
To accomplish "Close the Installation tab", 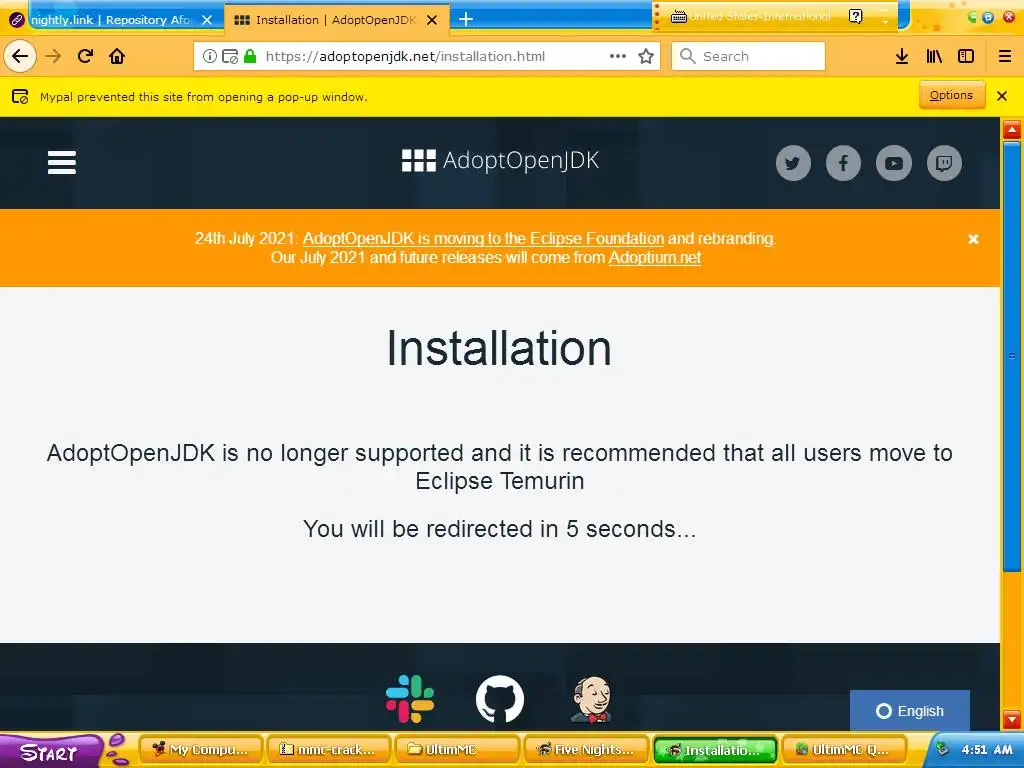I will [432, 20].
